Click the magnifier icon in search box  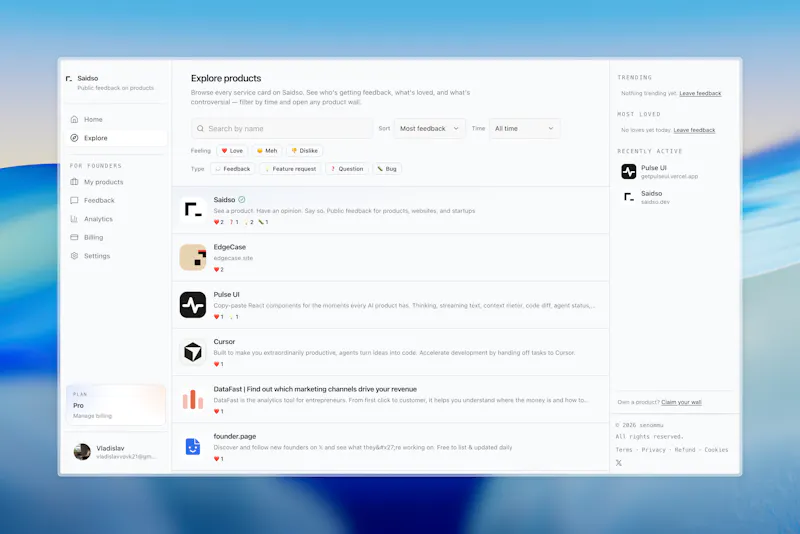[x=201, y=129]
